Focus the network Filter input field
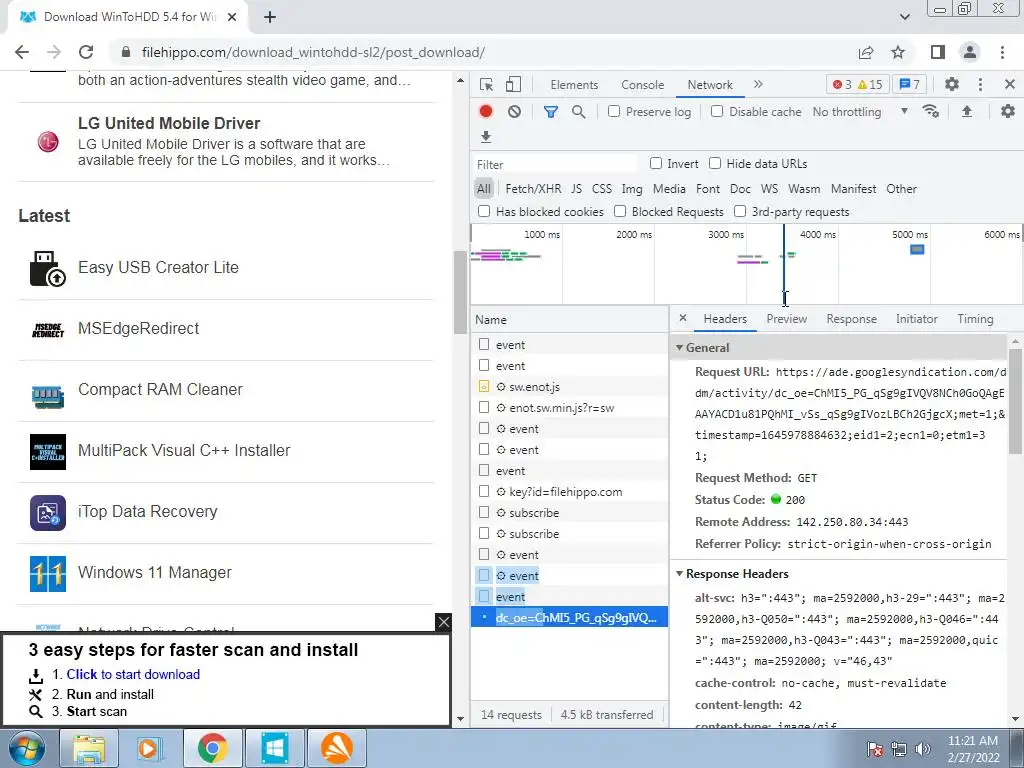 (555, 164)
